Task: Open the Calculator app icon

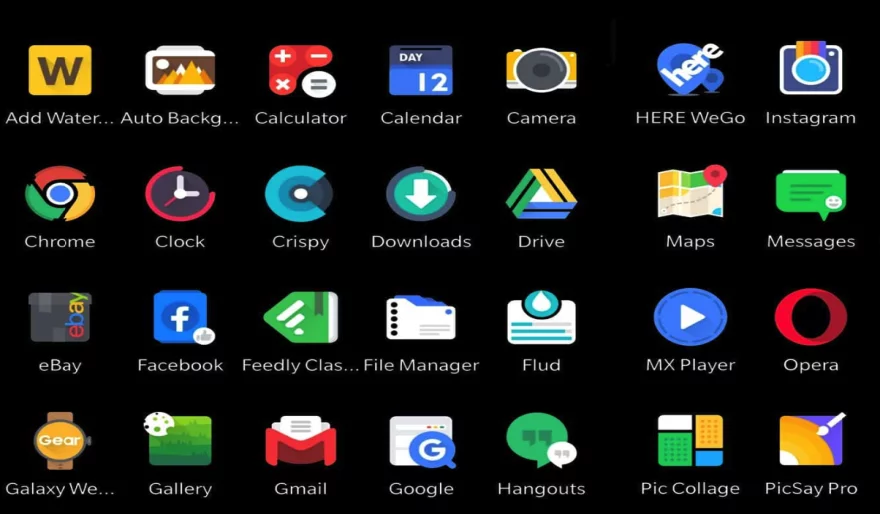Action: [x=301, y=71]
